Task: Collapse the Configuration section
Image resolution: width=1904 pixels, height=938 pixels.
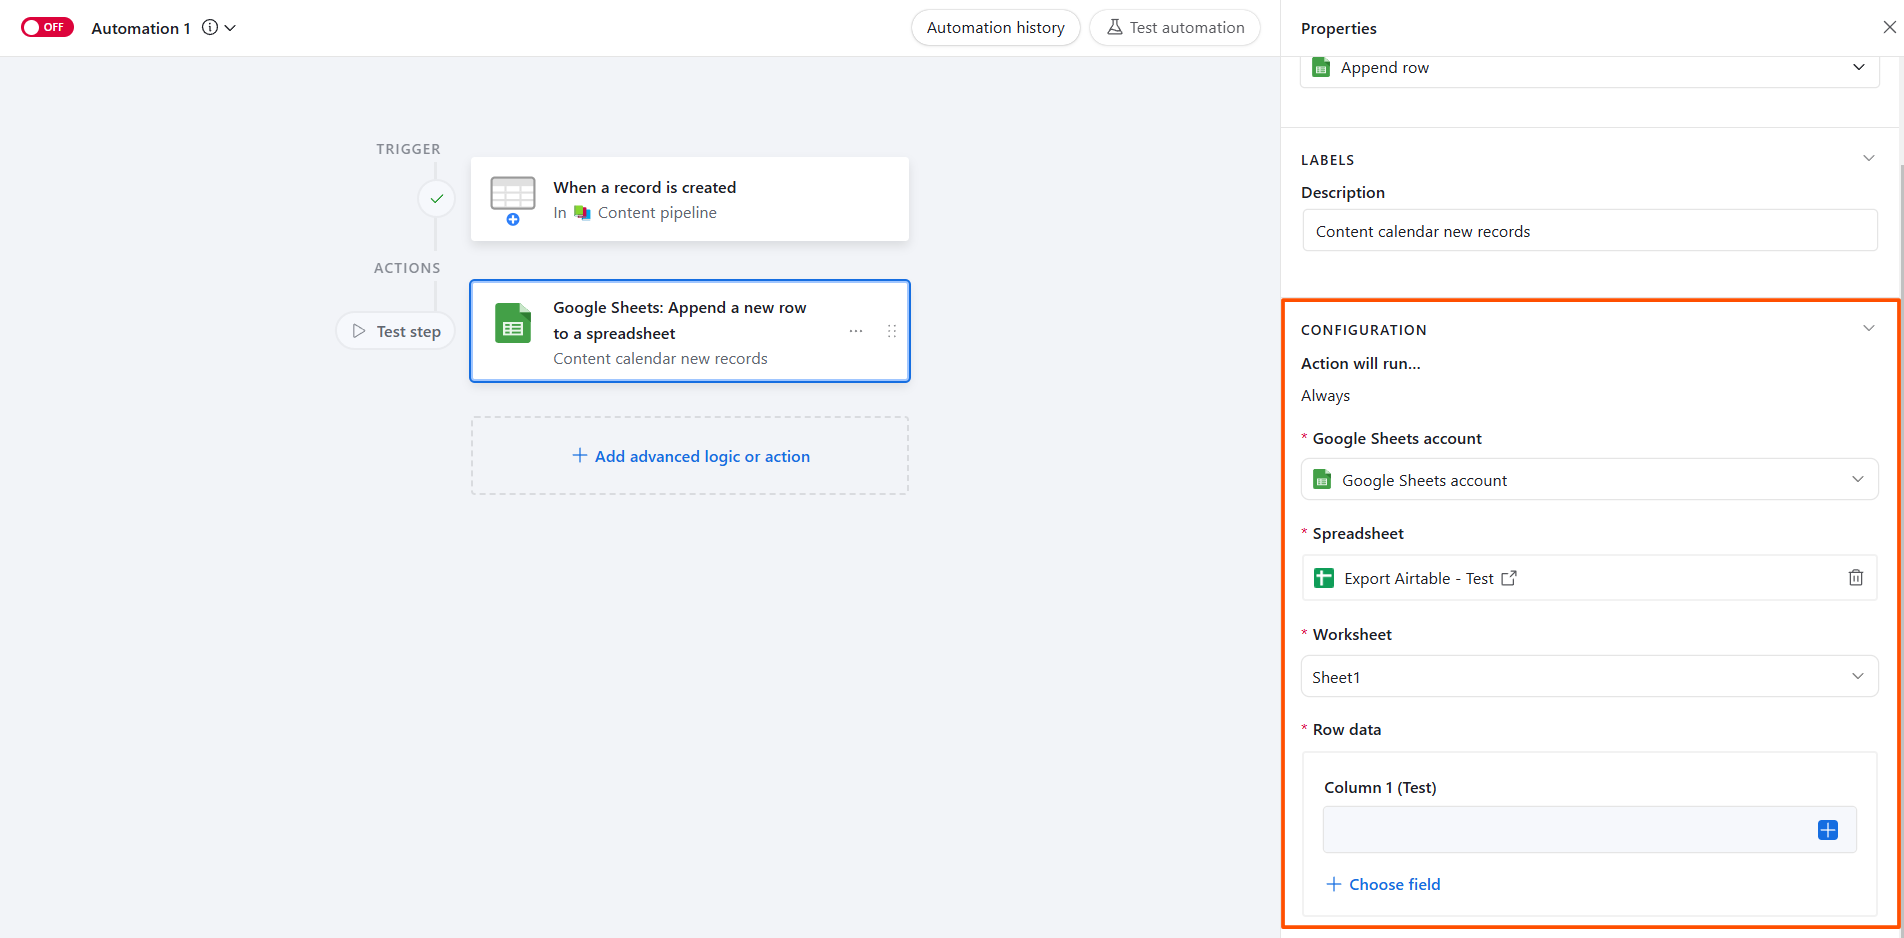Action: pos(1868,328)
